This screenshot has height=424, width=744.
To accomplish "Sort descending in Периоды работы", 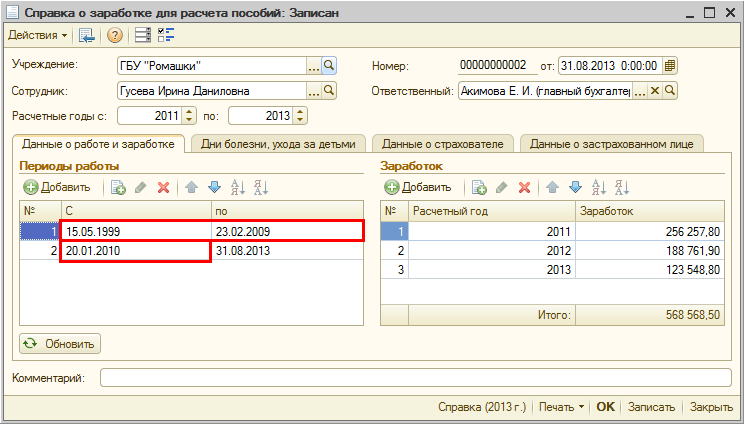I will (x=261, y=188).
